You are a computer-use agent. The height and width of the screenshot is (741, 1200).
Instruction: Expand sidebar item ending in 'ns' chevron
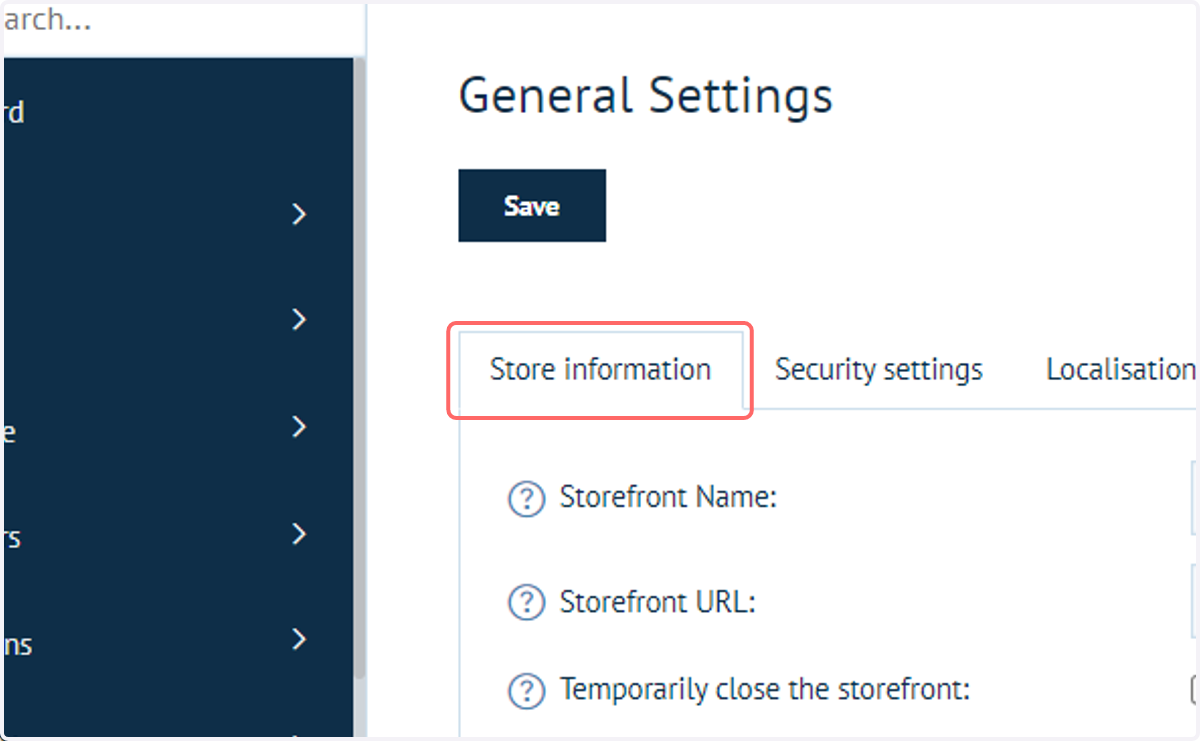pyautogui.click(x=298, y=639)
